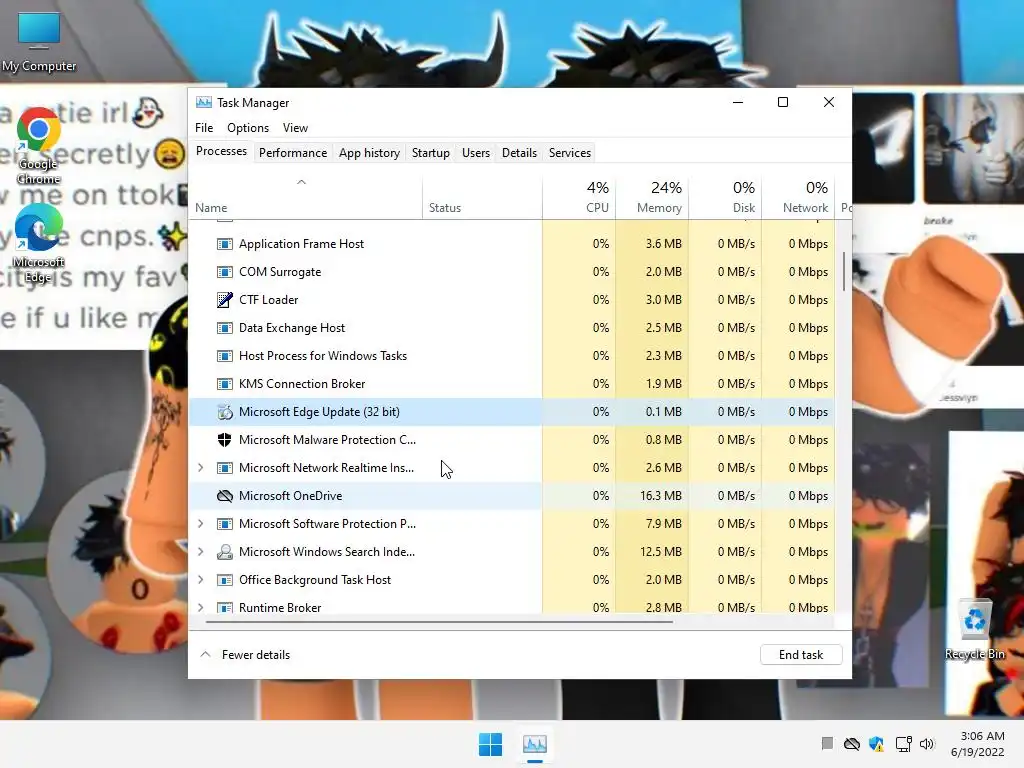Viewport: 1024px width, 768px height.
Task: Click the Microsoft Edge Update icon
Action: click(x=225, y=412)
